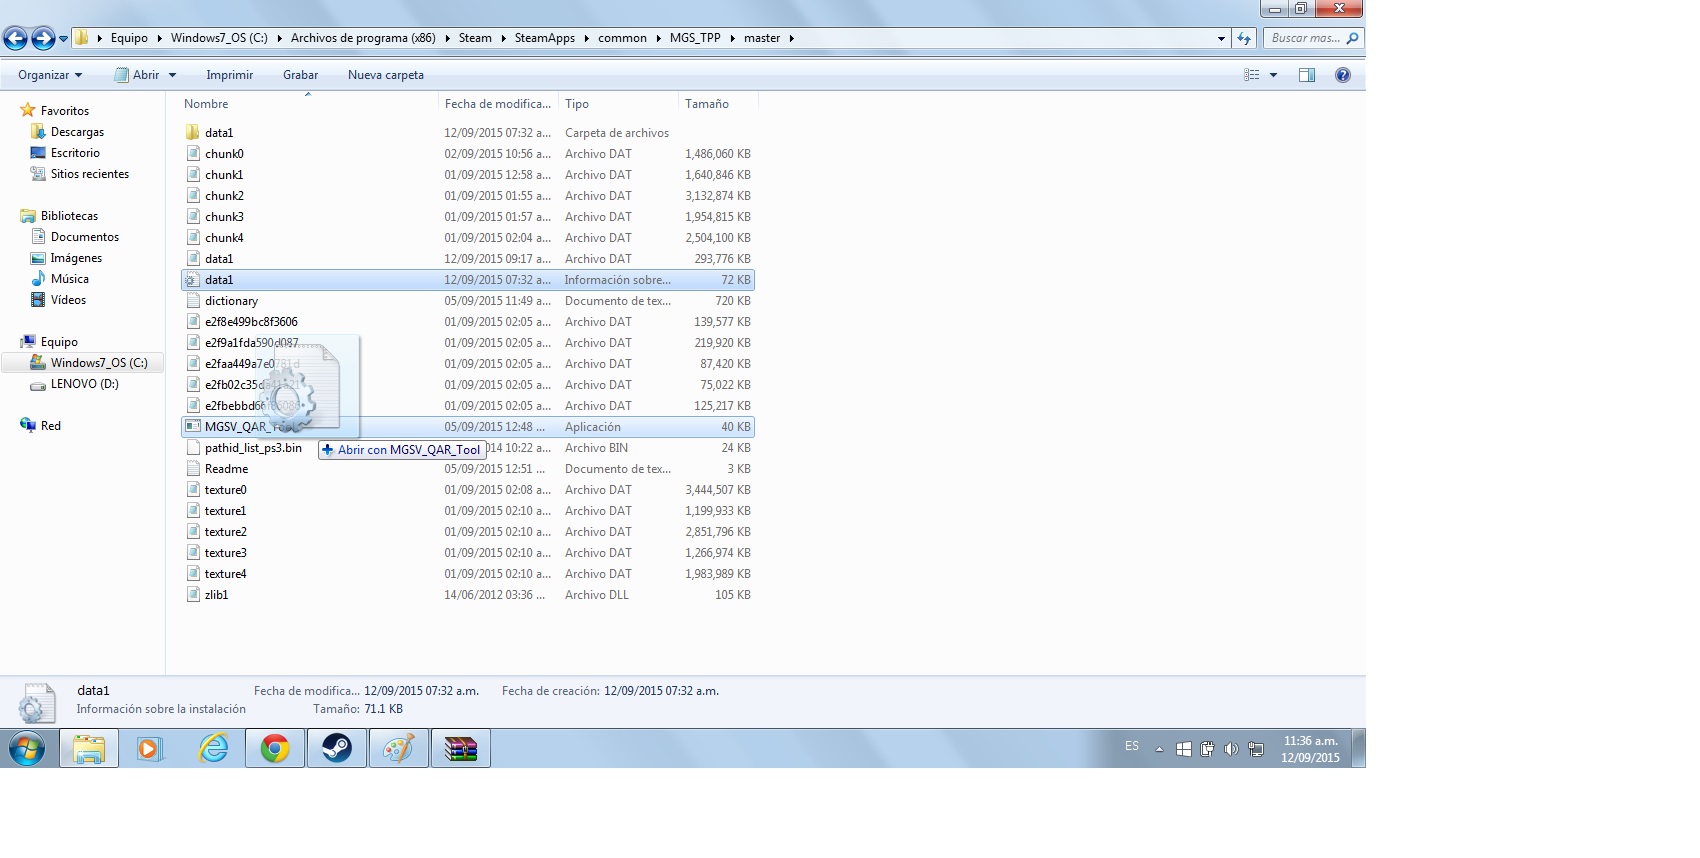
Task: Toggle the preview pane
Action: (1307, 75)
